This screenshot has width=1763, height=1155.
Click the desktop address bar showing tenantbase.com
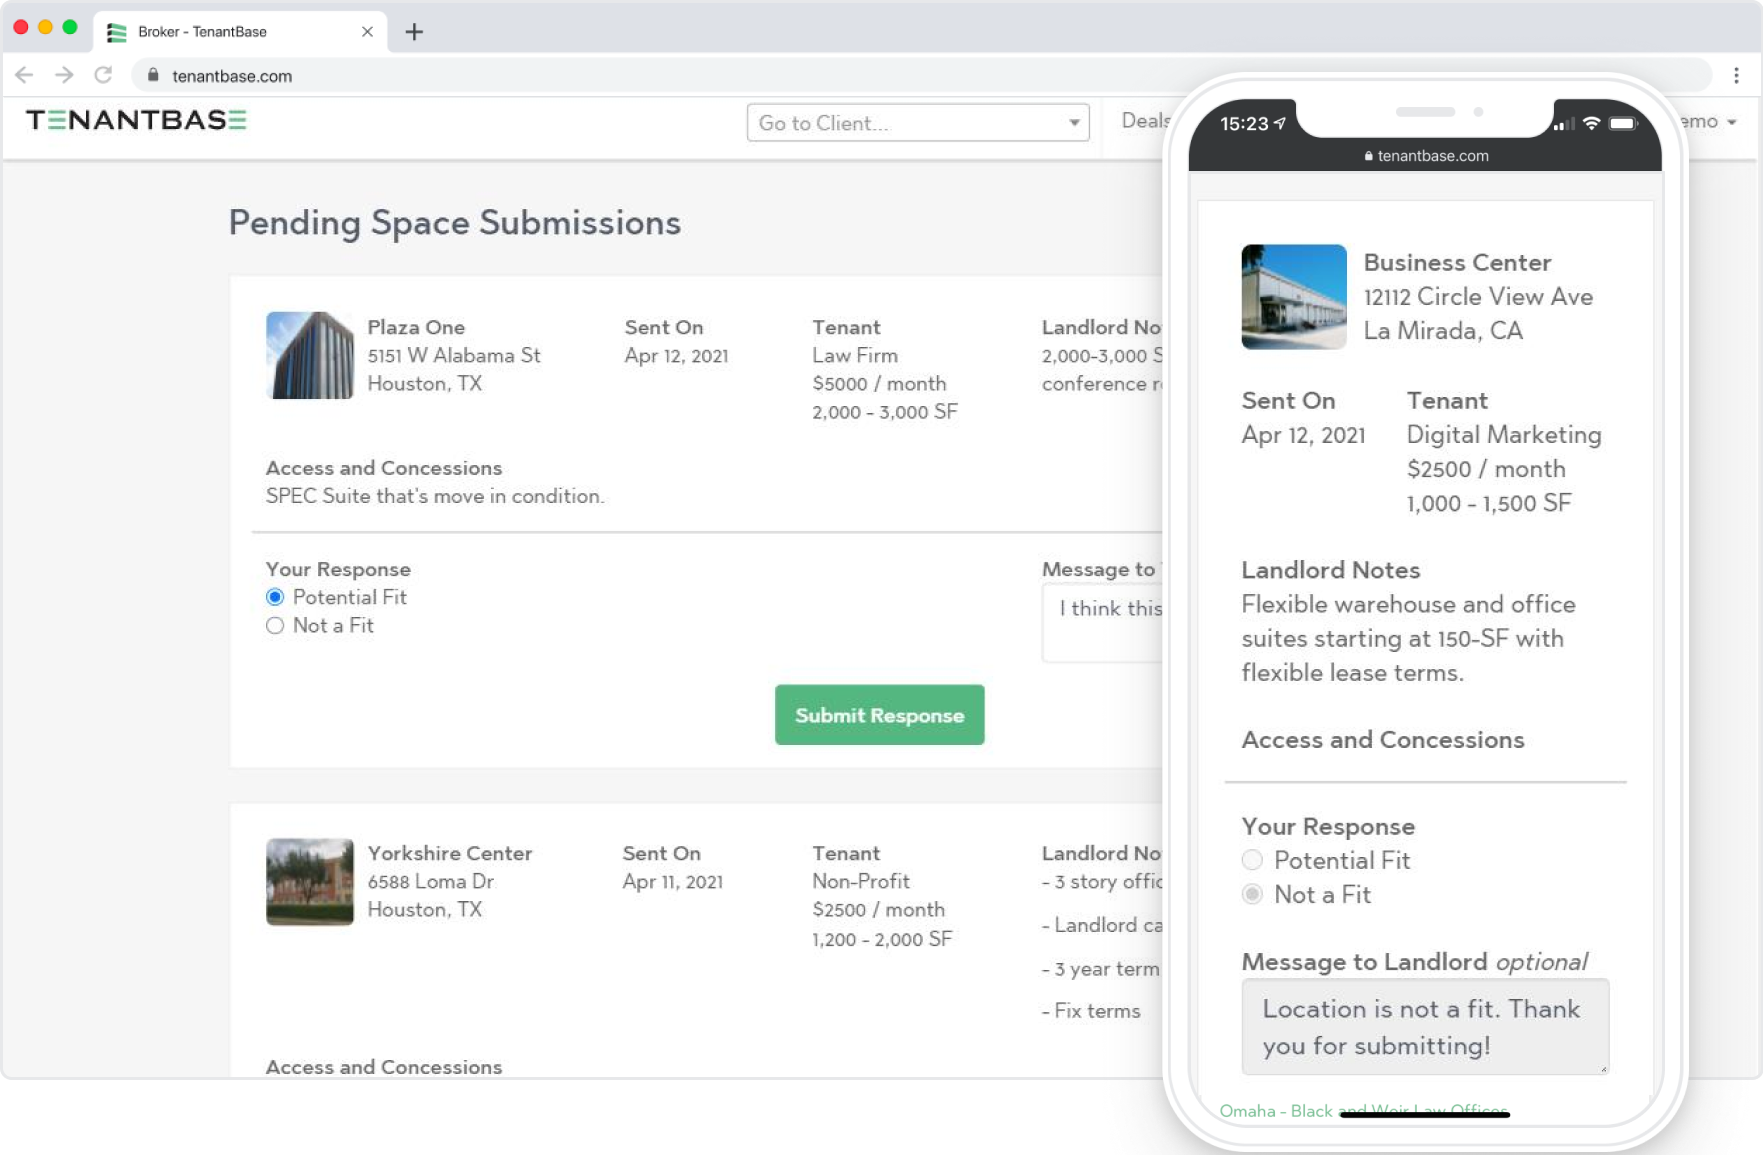coord(920,75)
